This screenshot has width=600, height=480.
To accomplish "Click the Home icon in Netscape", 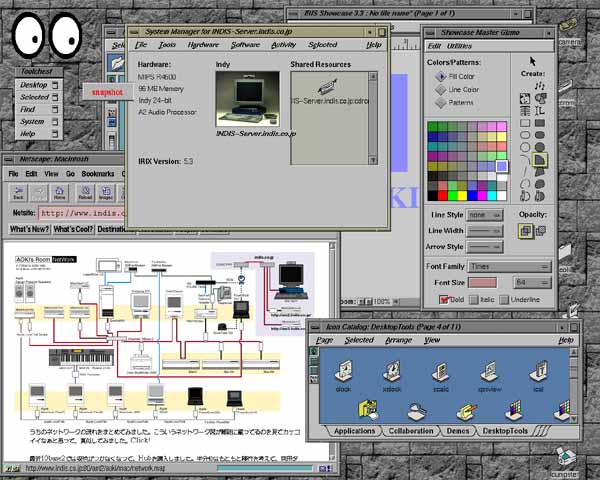I will pos(59,192).
